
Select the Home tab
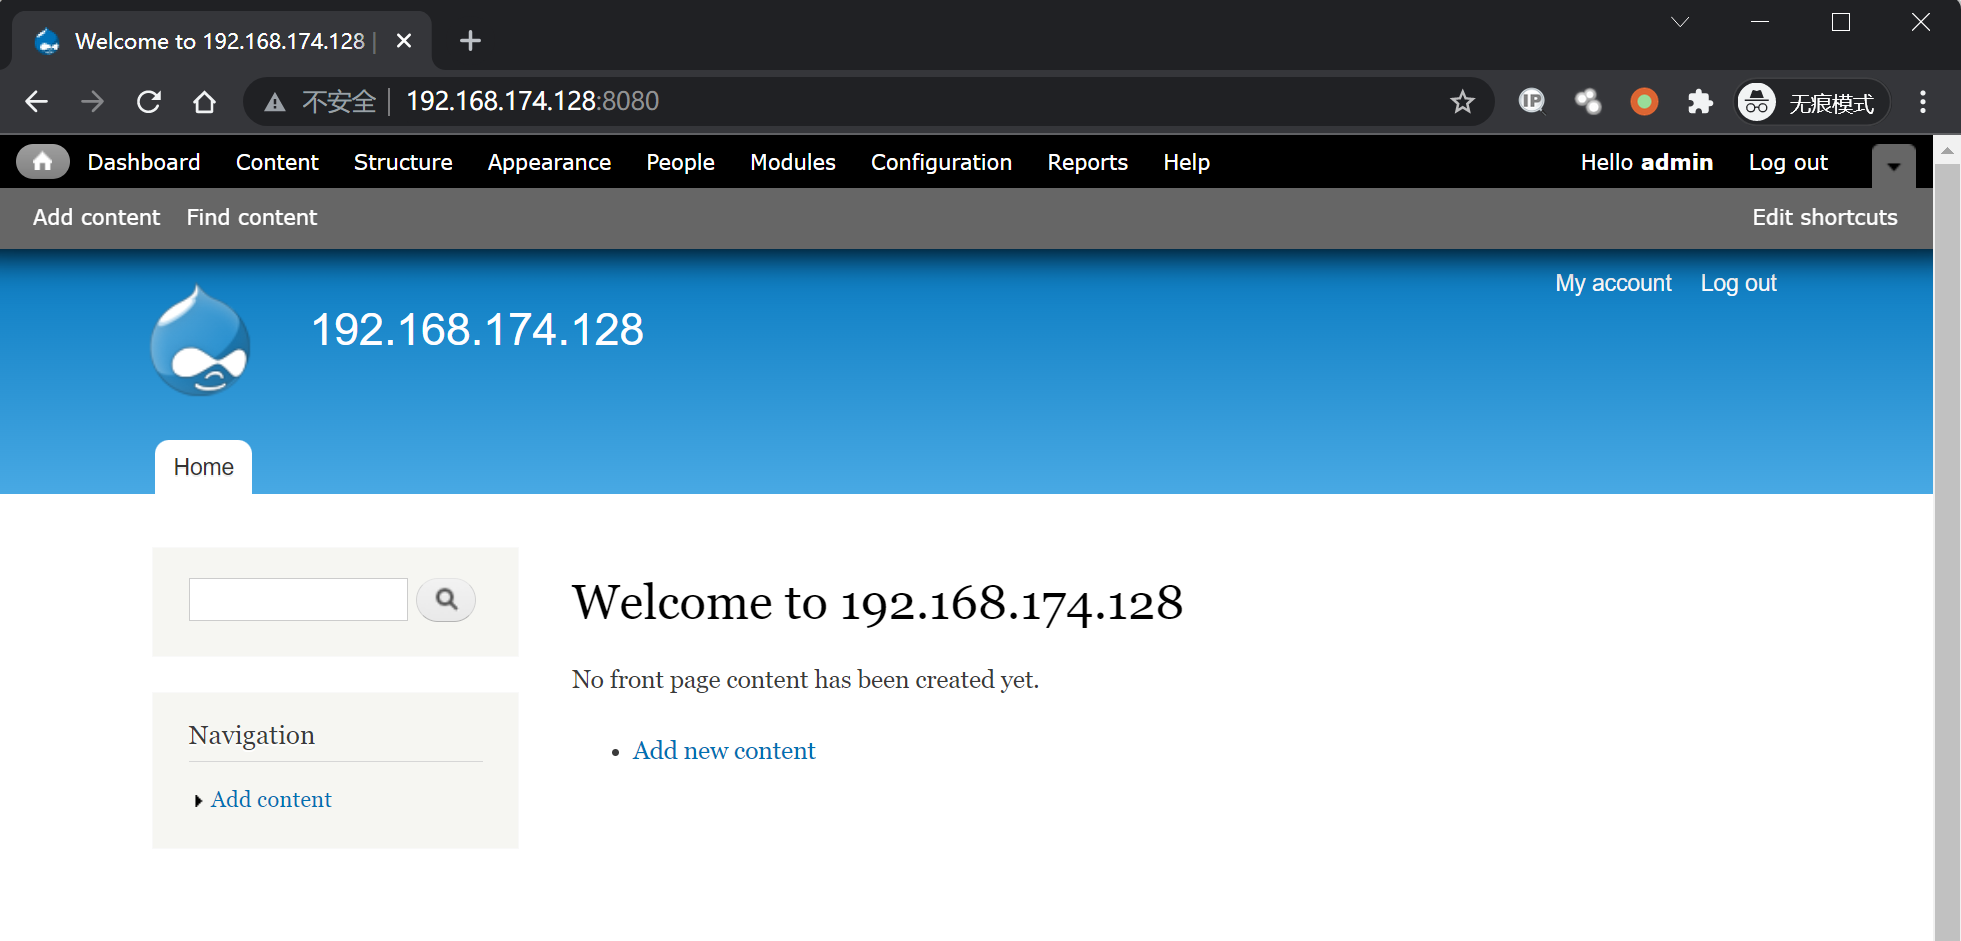(203, 467)
